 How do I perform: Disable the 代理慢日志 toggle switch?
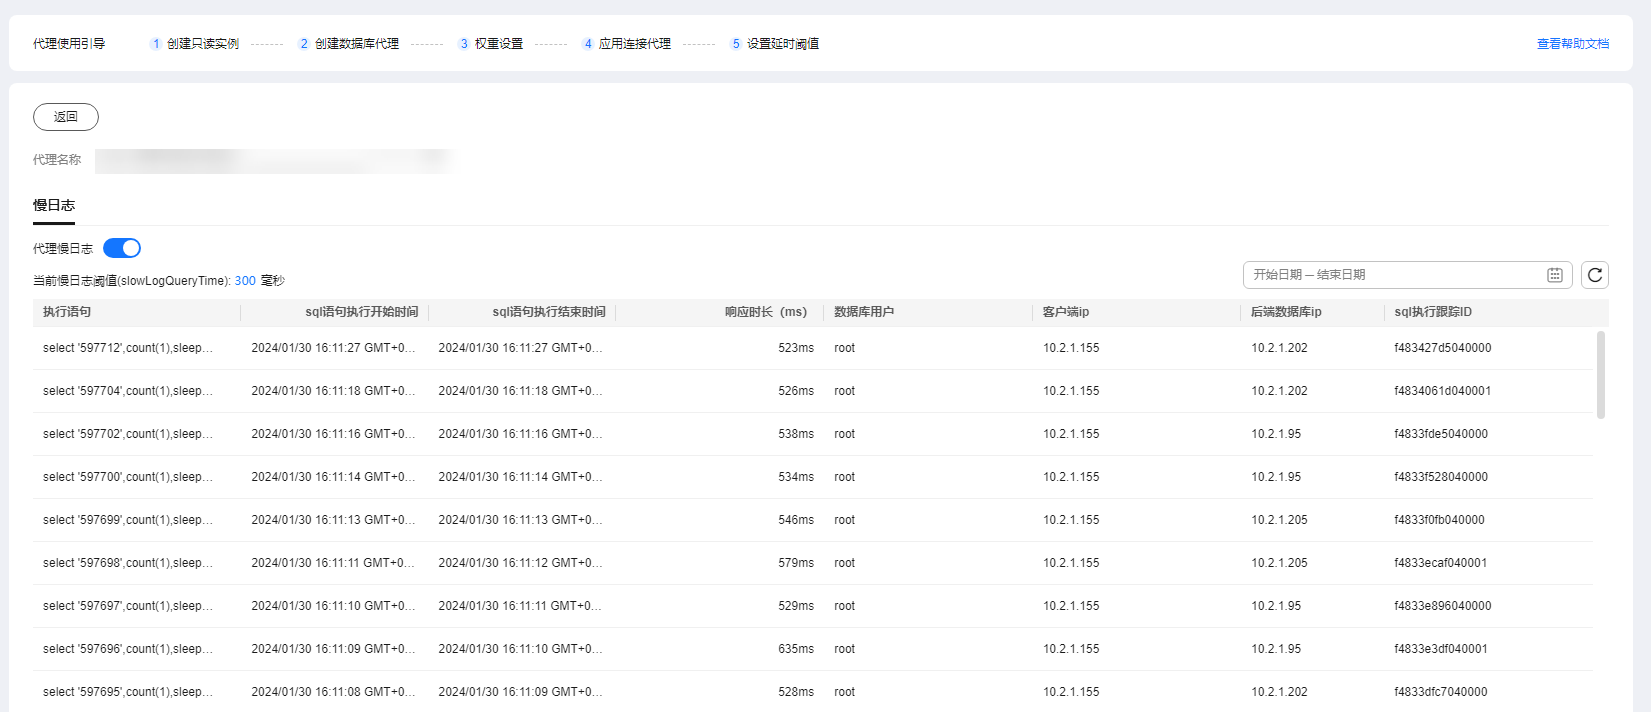point(122,248)
